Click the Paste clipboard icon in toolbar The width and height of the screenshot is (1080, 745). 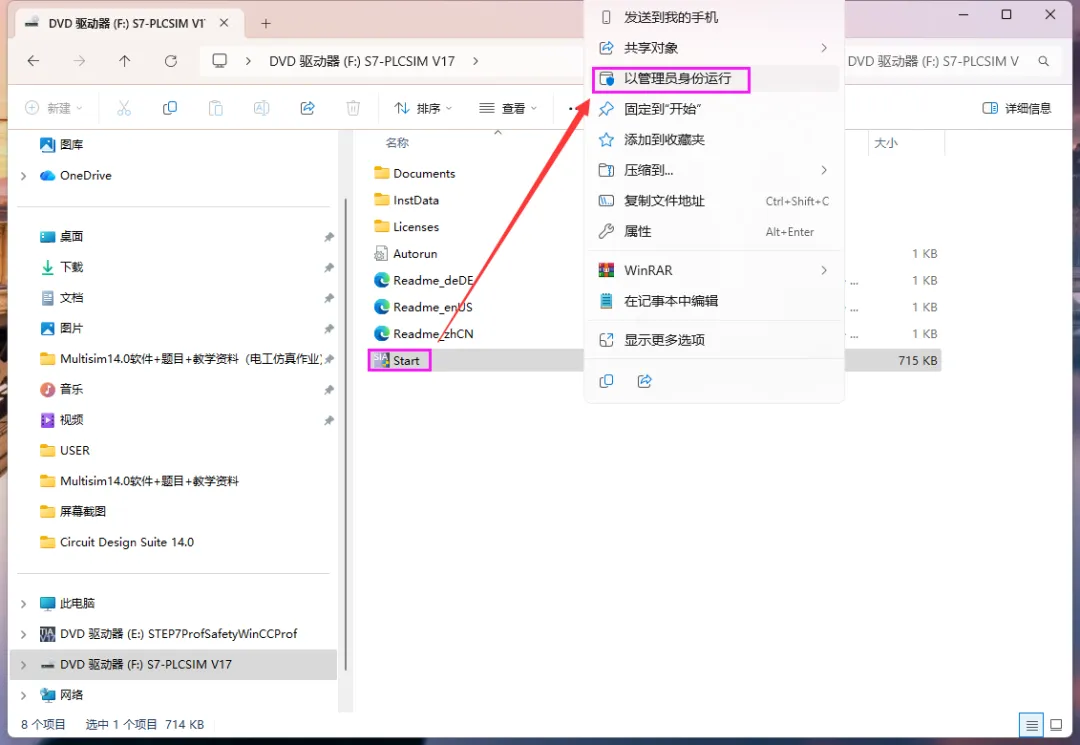(216, 108)
